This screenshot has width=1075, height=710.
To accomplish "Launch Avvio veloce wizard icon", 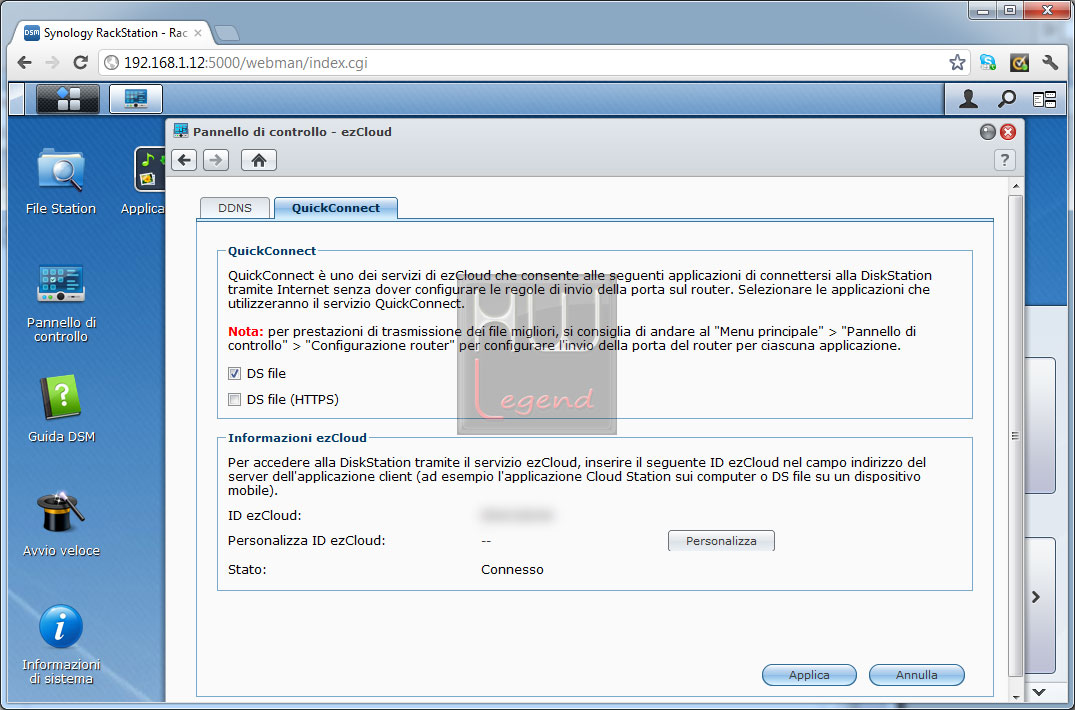I will pyautogui.click(x=61, y=524).
